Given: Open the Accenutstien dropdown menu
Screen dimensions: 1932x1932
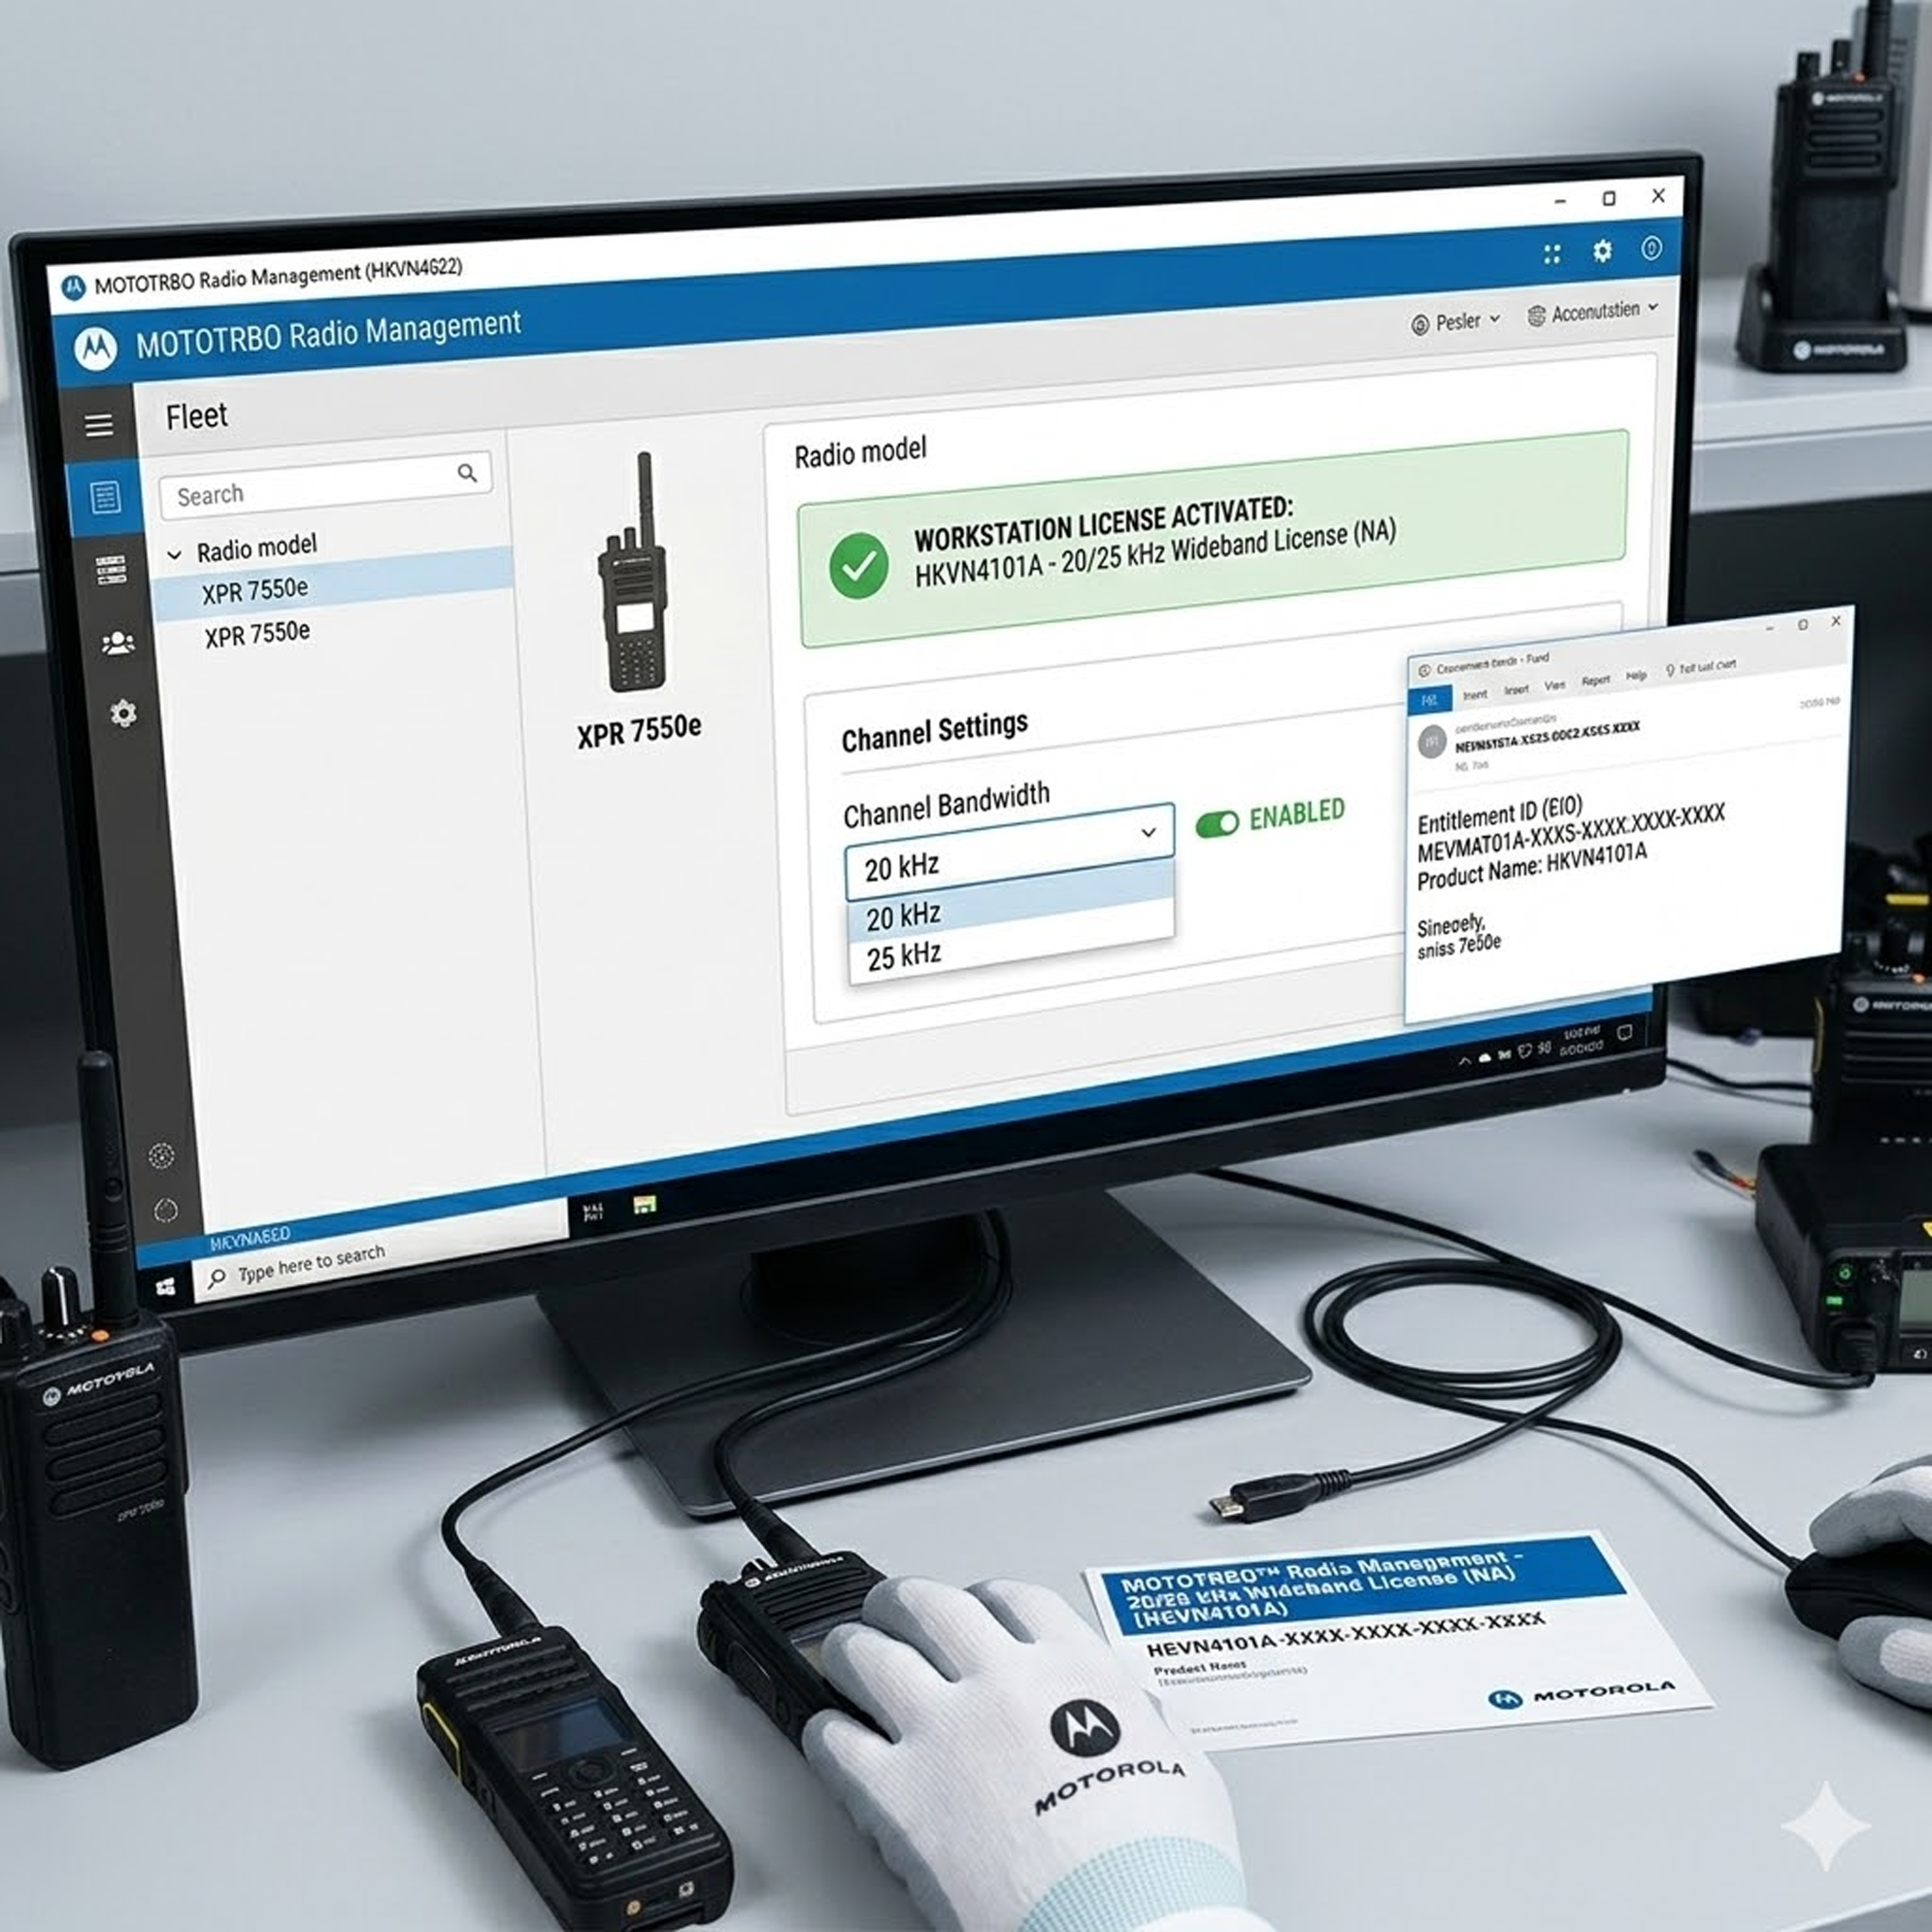Looking at the screenshot, I should [1593, 312].
